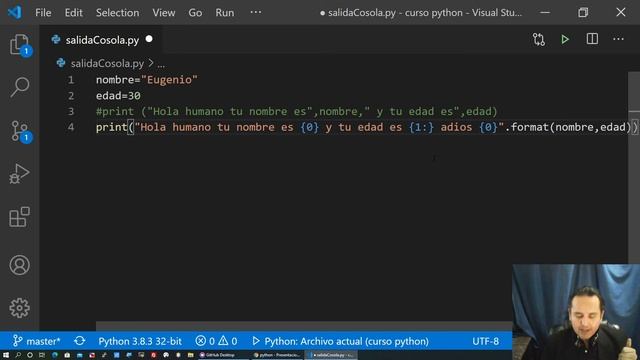Click line number 1 in gutter

tap(71, 80)
